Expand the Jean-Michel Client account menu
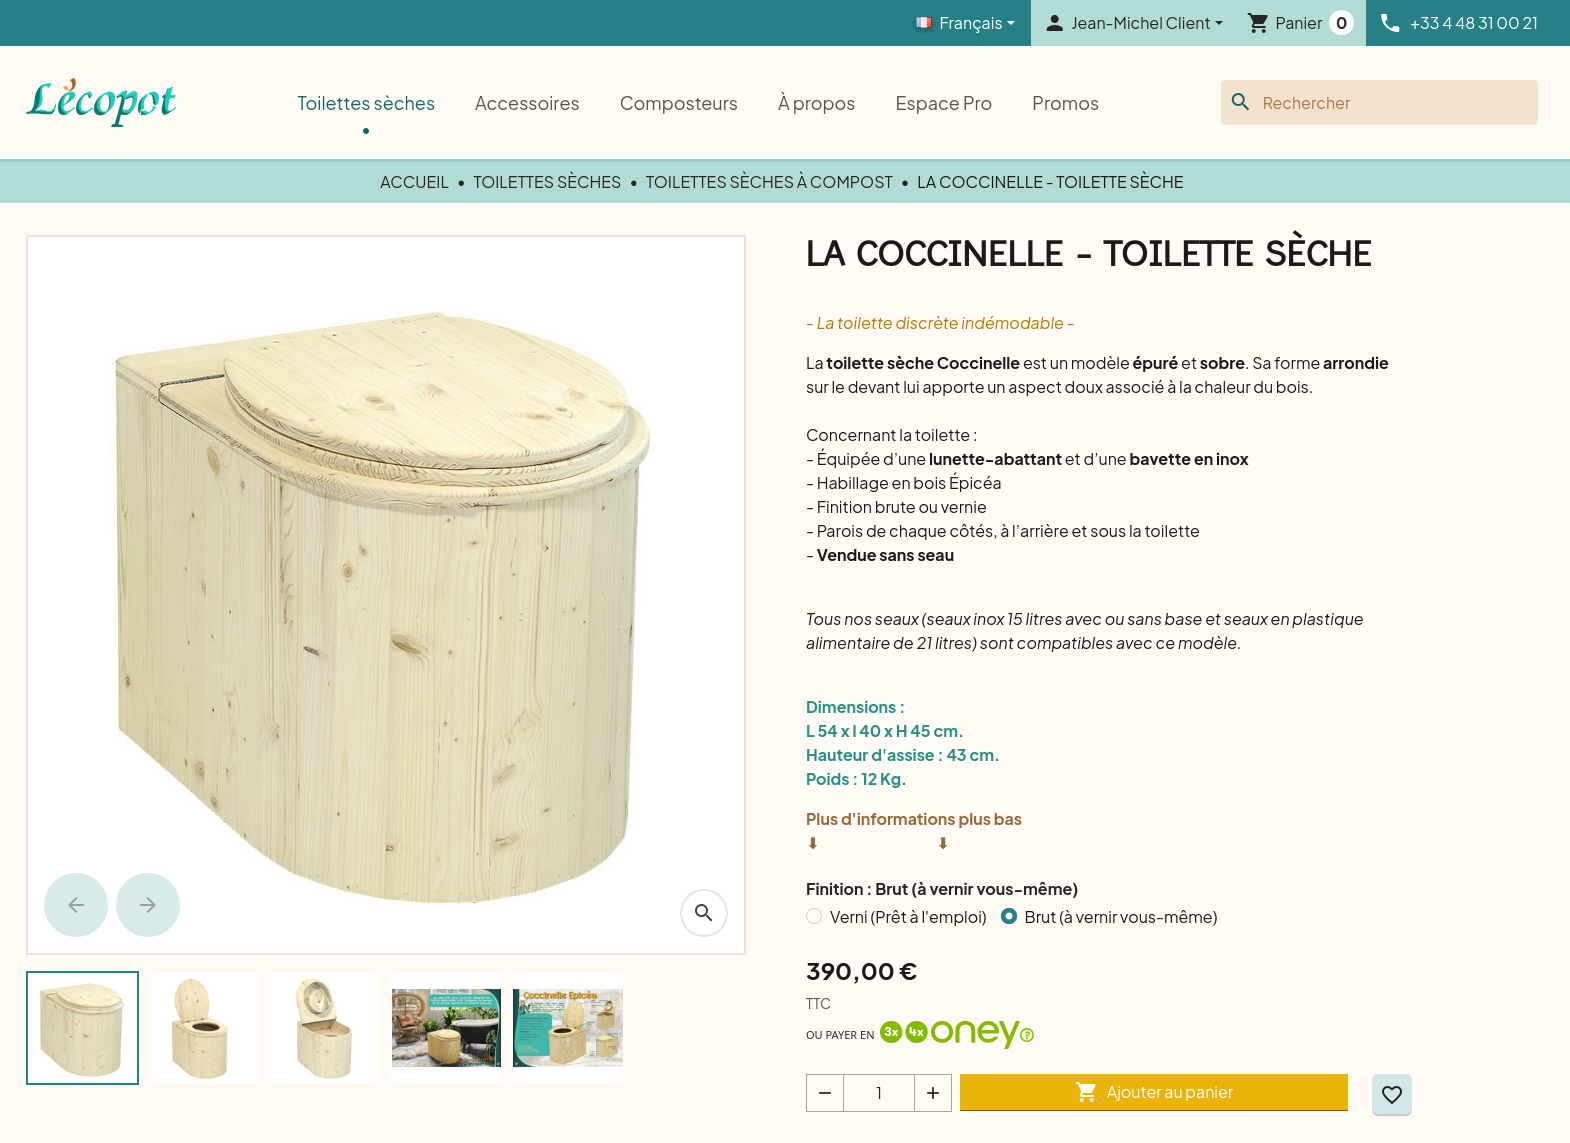 [x=1140, y=22]
